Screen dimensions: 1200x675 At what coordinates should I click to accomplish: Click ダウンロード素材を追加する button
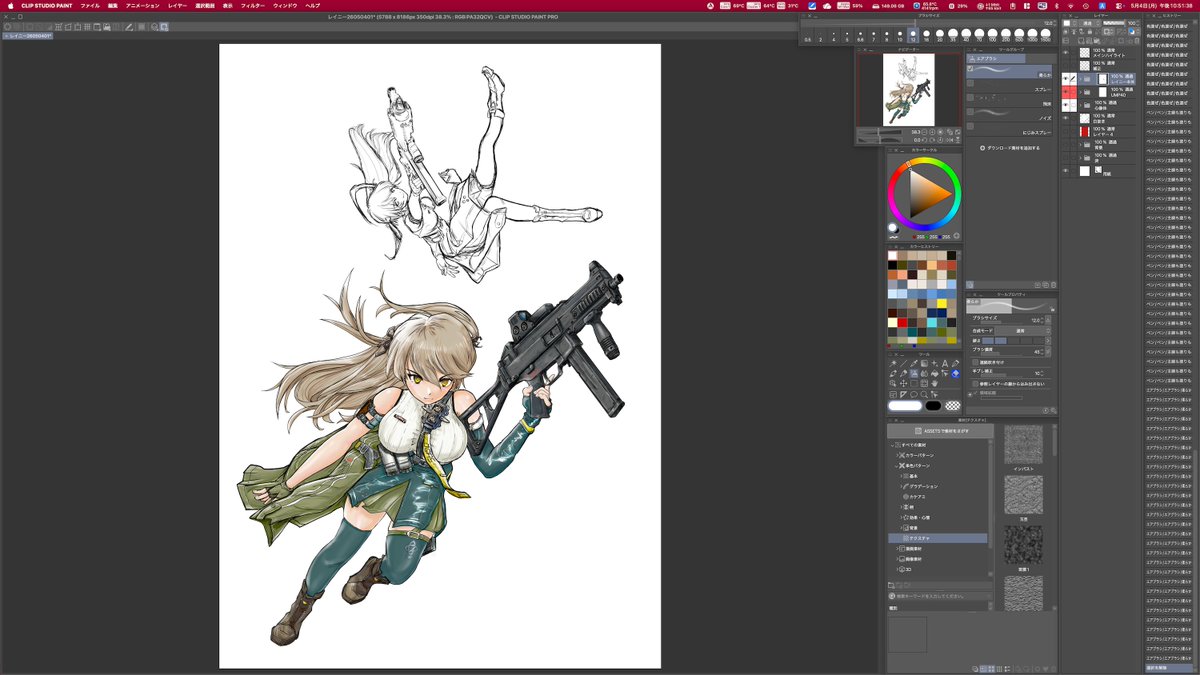click(1013, 148)
